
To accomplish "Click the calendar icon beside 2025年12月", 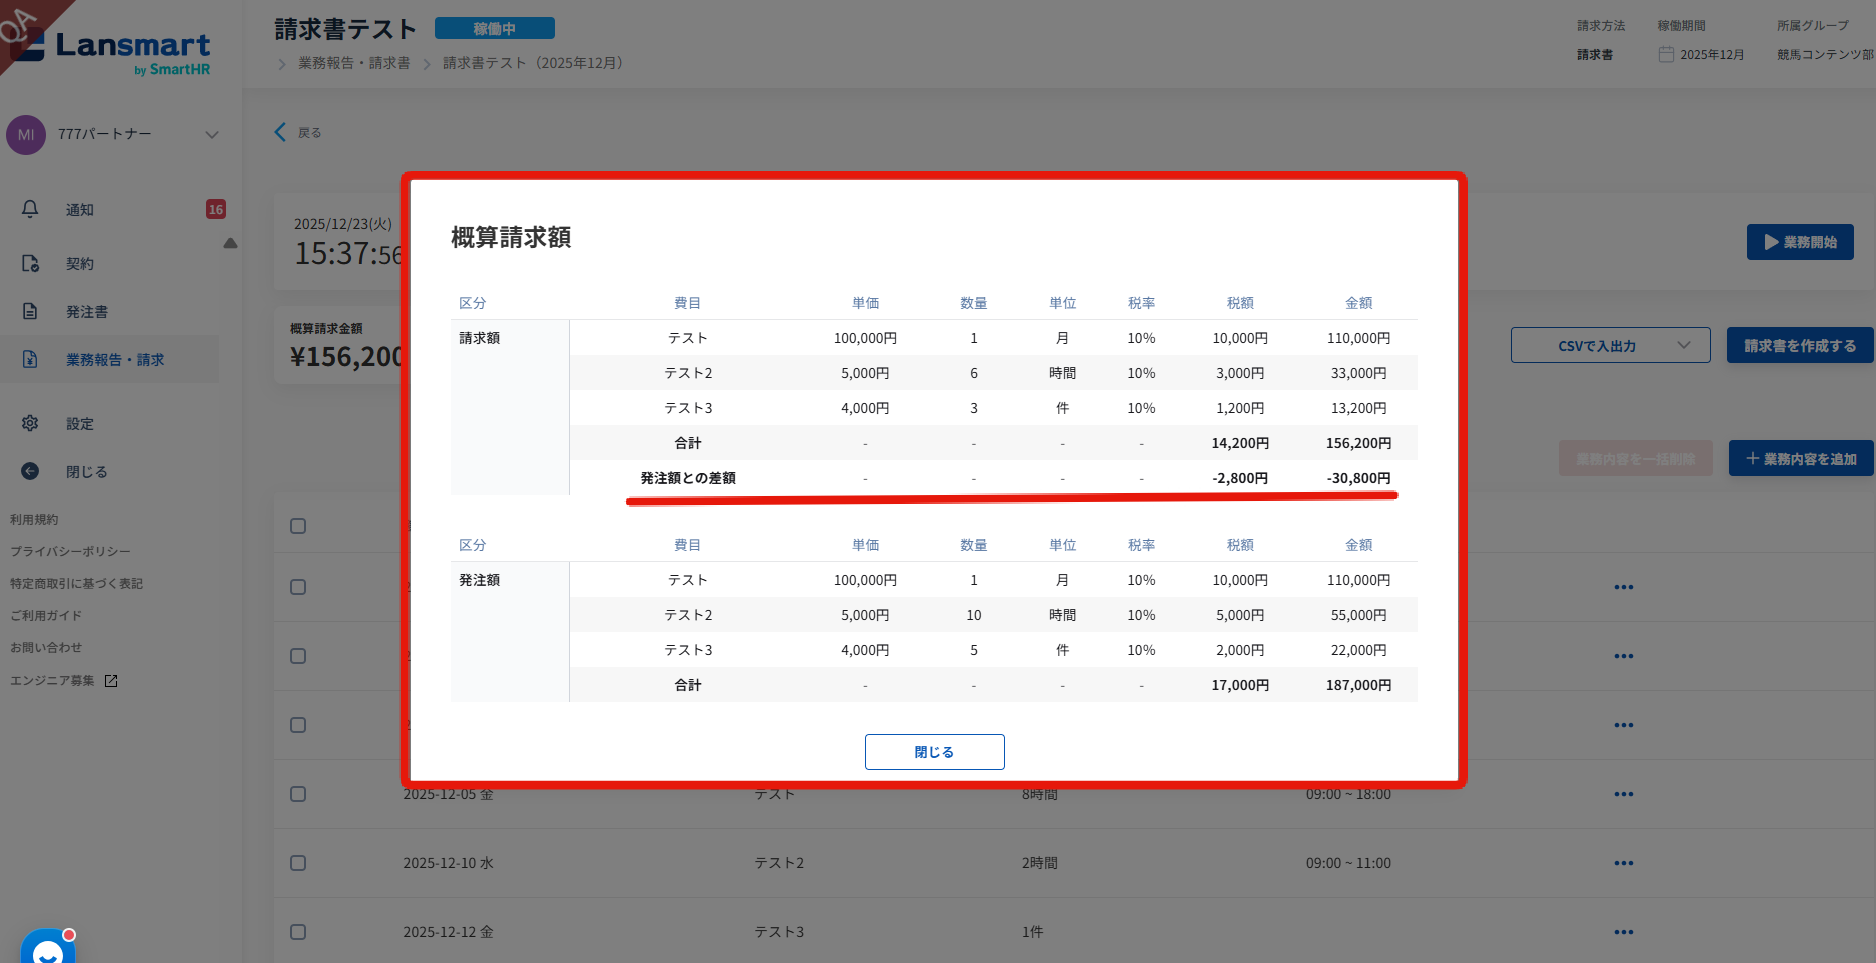I will (1666, 54).
